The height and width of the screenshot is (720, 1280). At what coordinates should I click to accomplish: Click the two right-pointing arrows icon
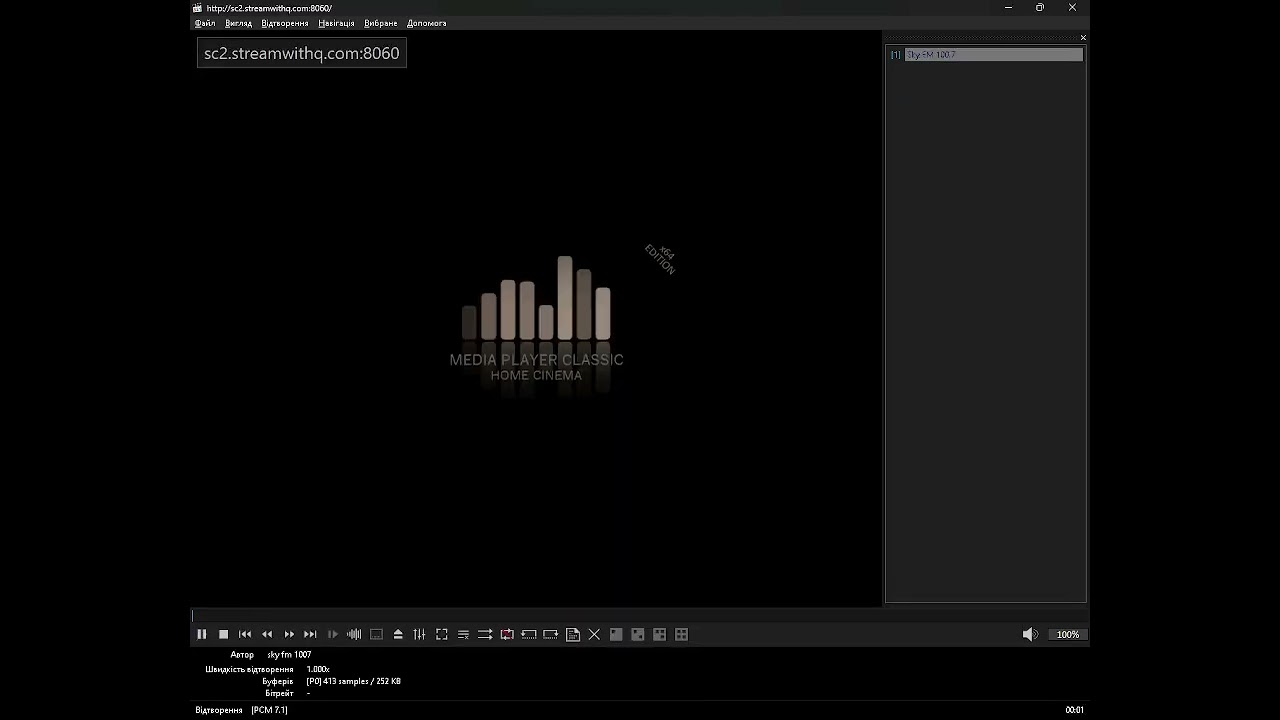point(485,634)
